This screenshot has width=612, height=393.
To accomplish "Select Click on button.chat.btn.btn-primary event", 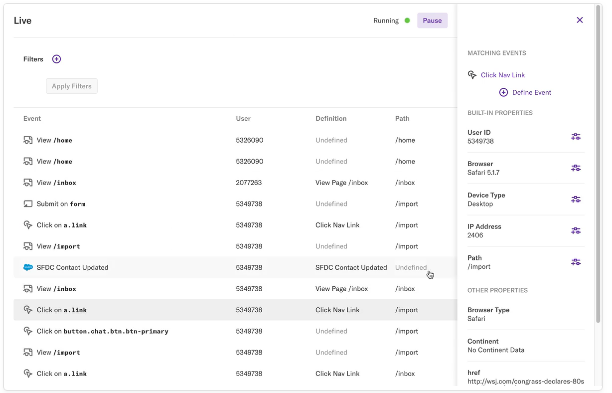I will (102, 331).
